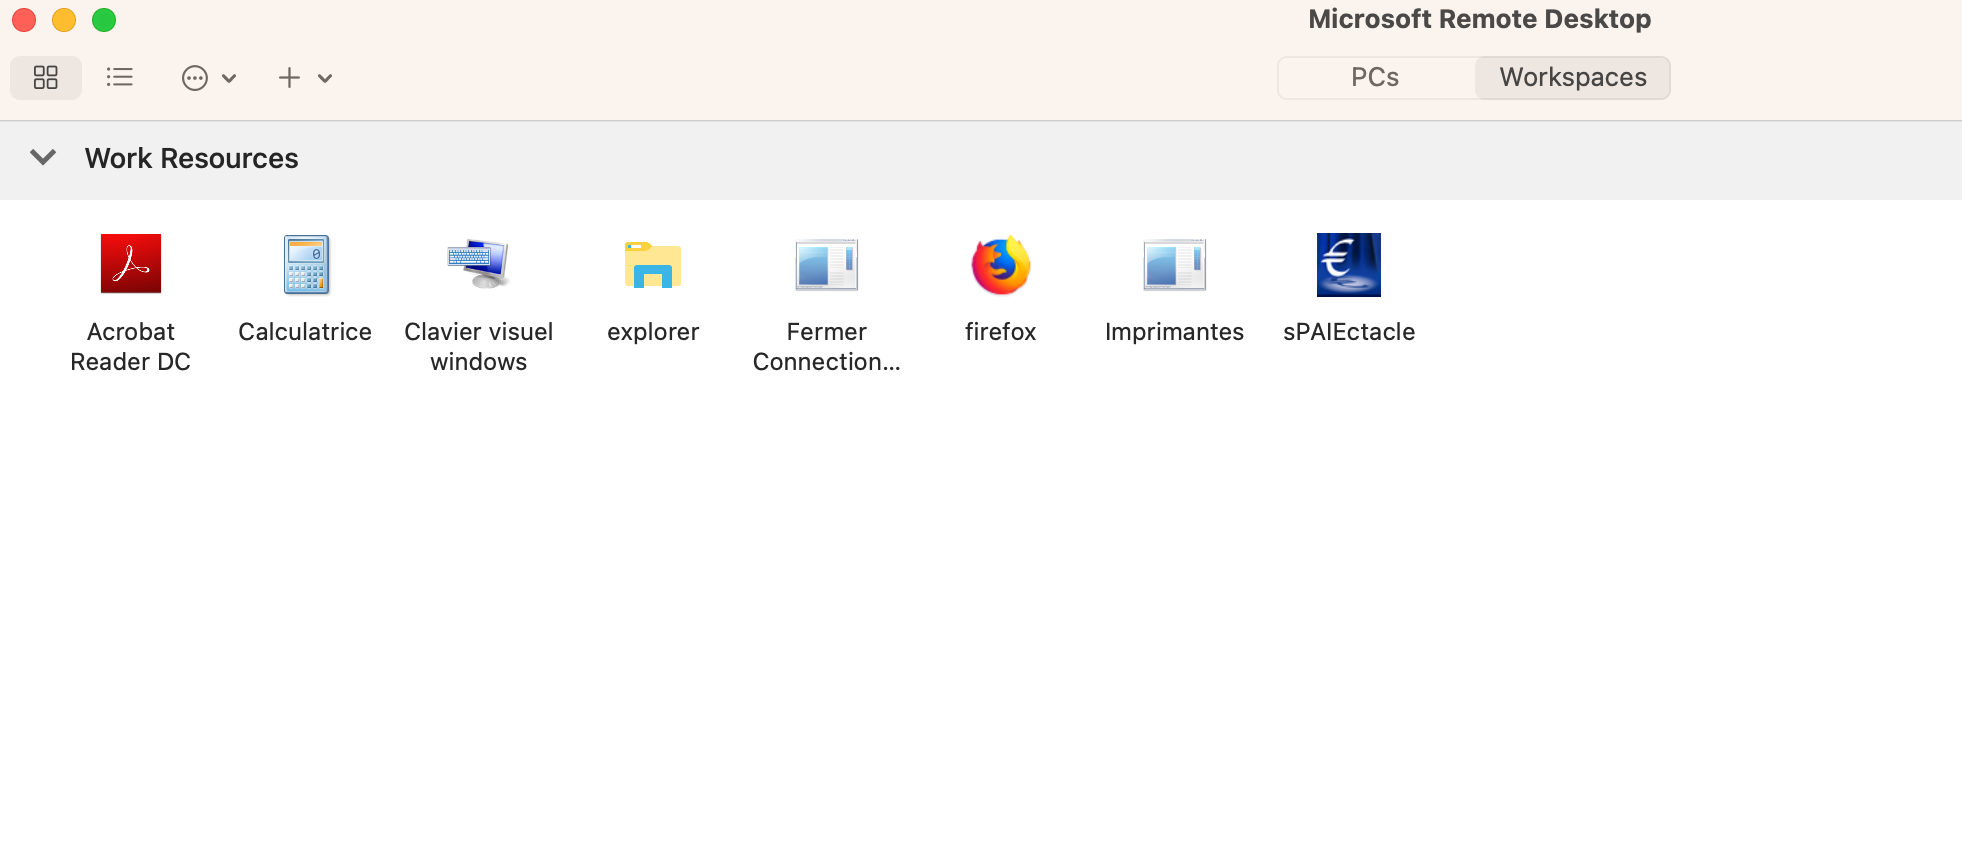
Task: Switch to the PCs tab
Action: coord(1375,78)
